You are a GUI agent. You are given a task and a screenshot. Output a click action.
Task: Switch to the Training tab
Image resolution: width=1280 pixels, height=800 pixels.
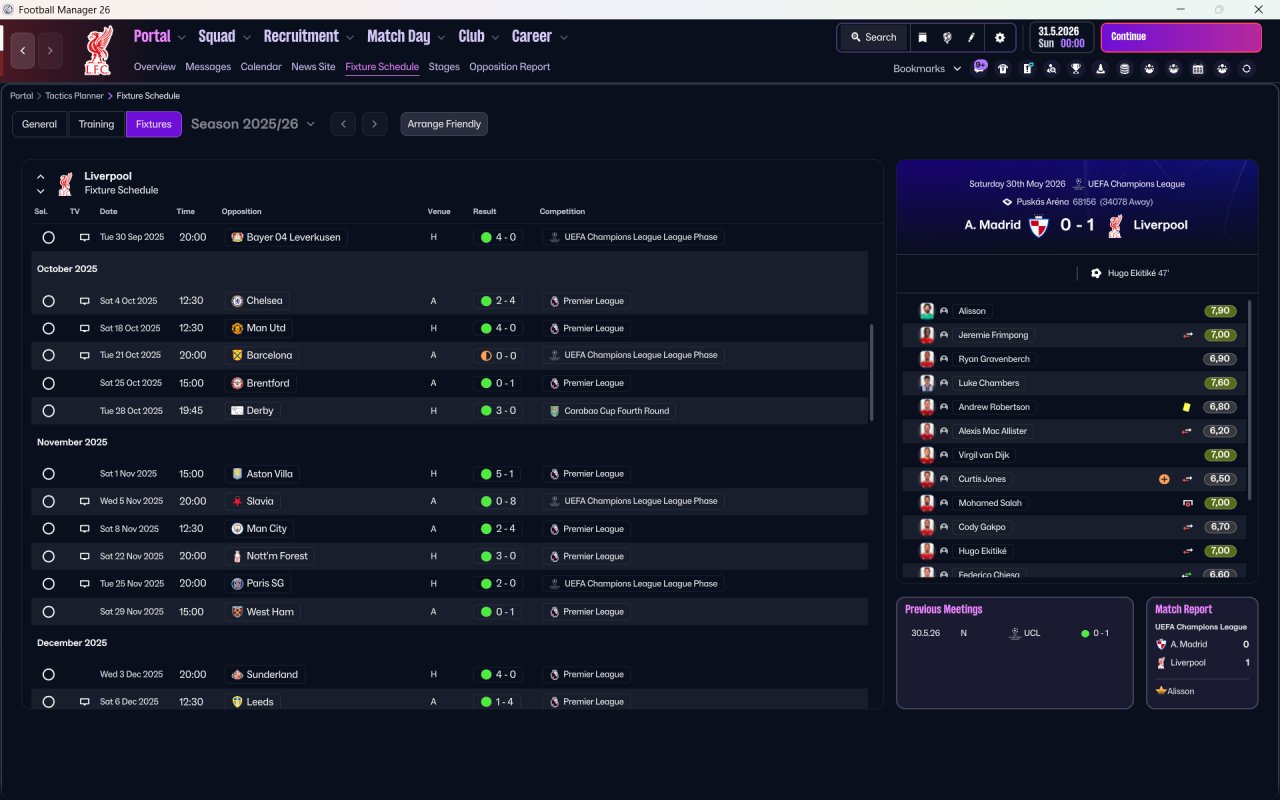(96, 124)
